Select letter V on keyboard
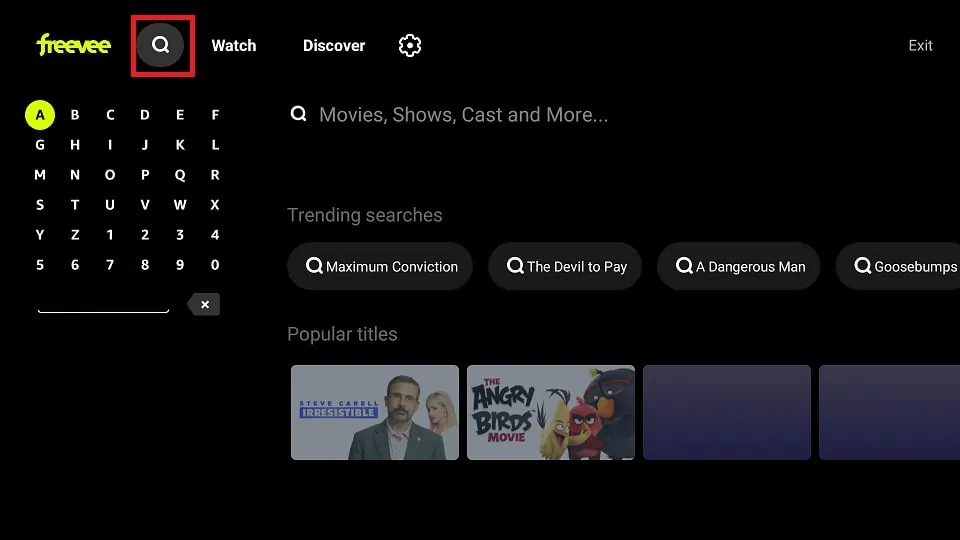This screenshot has height=540, width=960. tap(145, 204)
